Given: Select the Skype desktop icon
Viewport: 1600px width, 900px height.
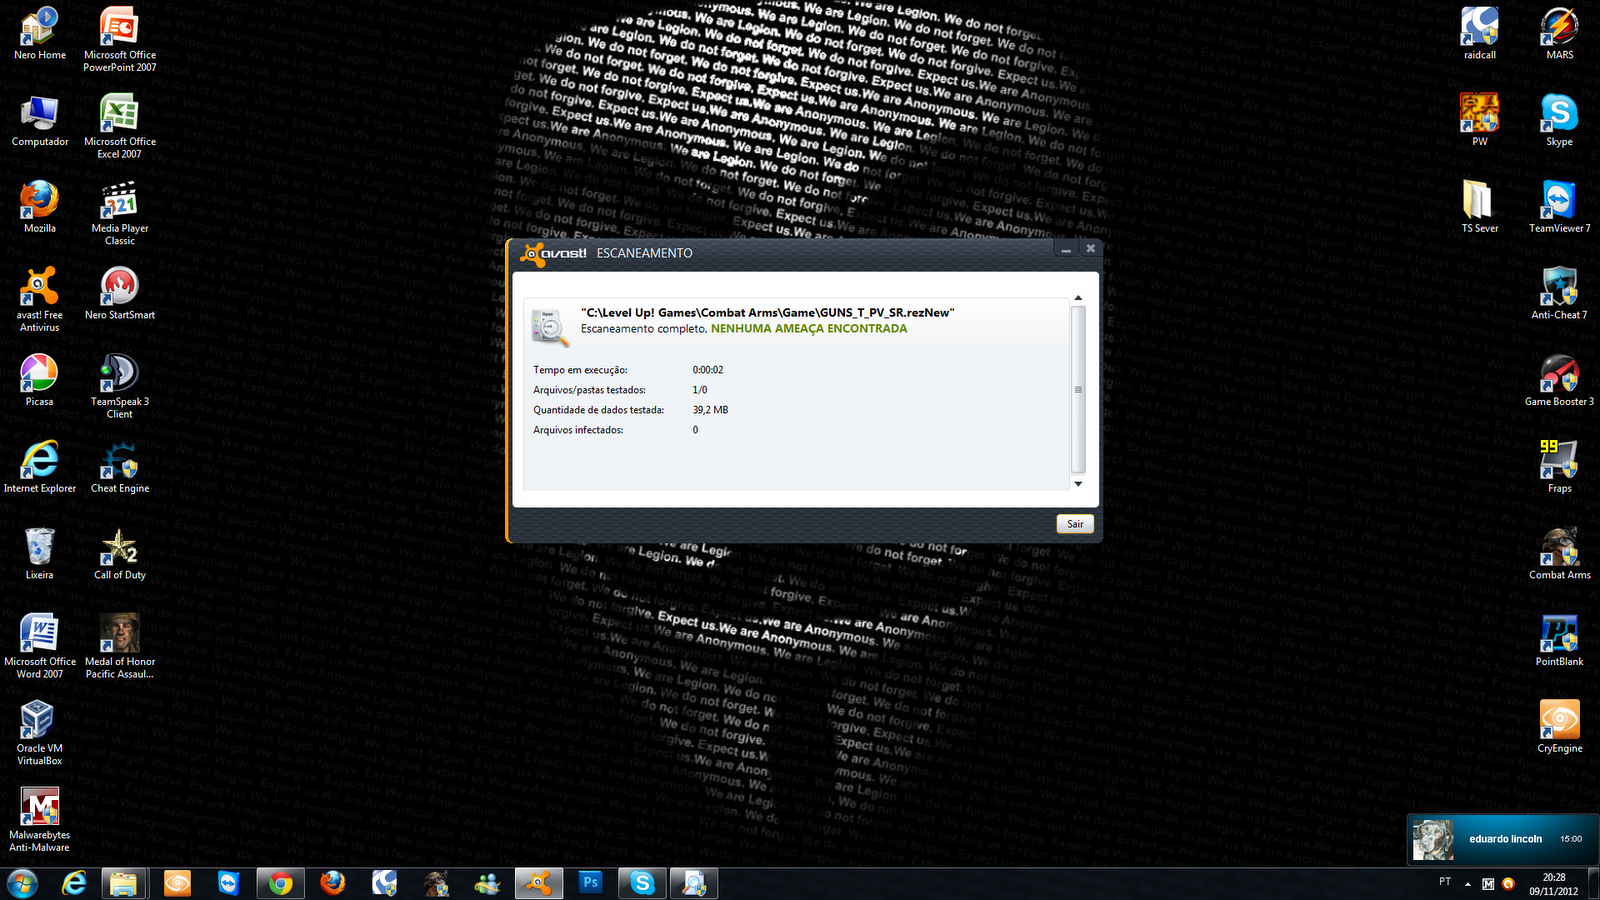Looking at the screenshot, I should pyautogui.click(x=1560, y=120).
